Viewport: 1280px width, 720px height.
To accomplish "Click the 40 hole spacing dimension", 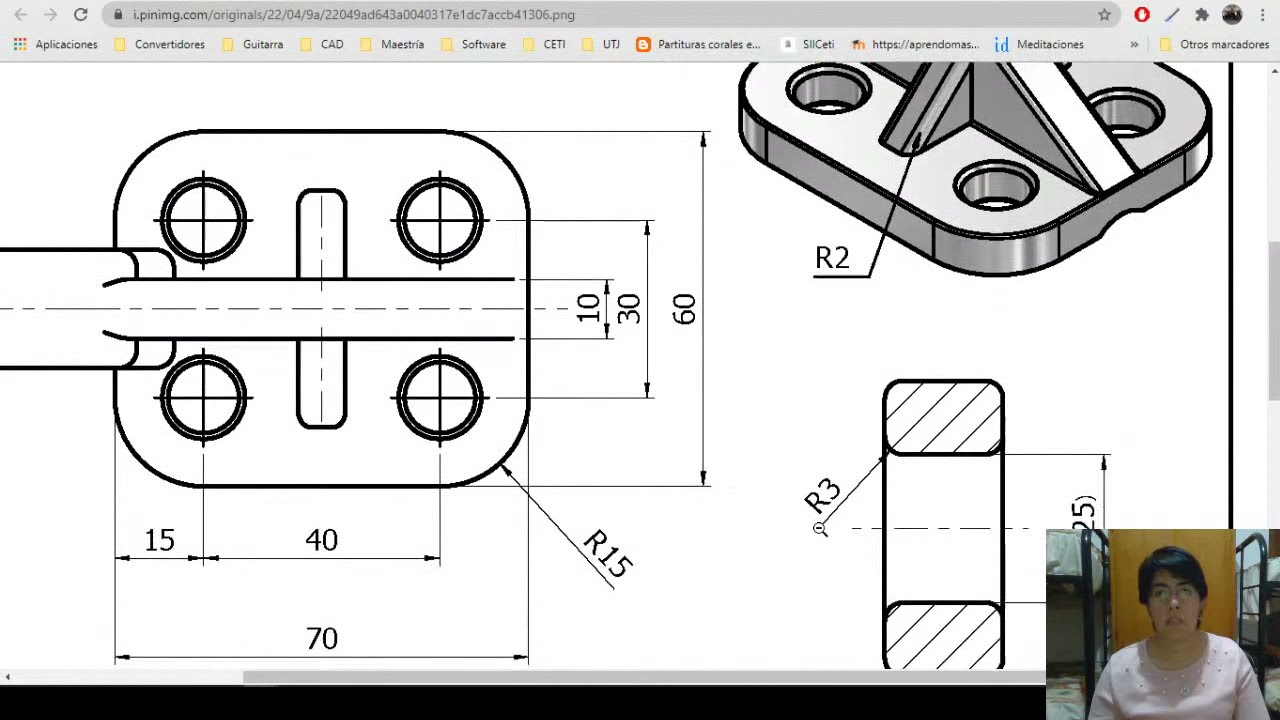I will (321, 540).
